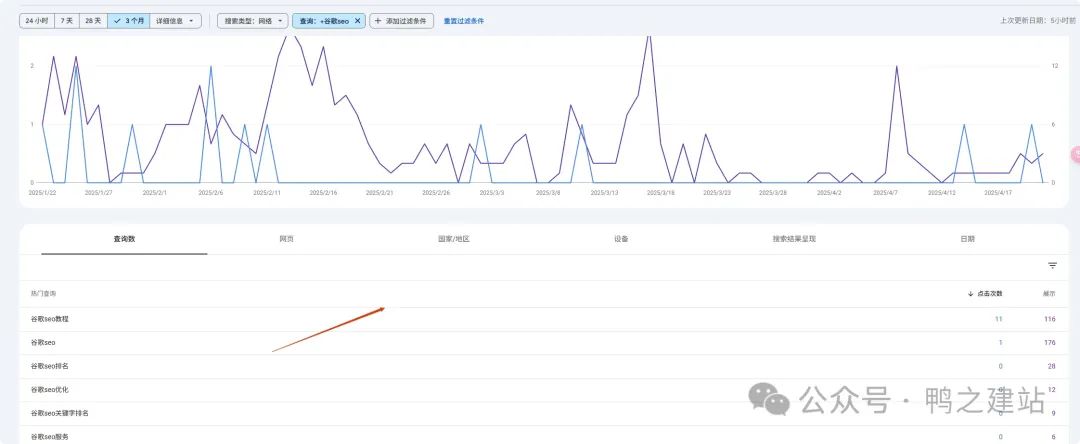The image size is (1080, 444).
Task: Click the 116 impressions value
Action: tap(1049, 319)
